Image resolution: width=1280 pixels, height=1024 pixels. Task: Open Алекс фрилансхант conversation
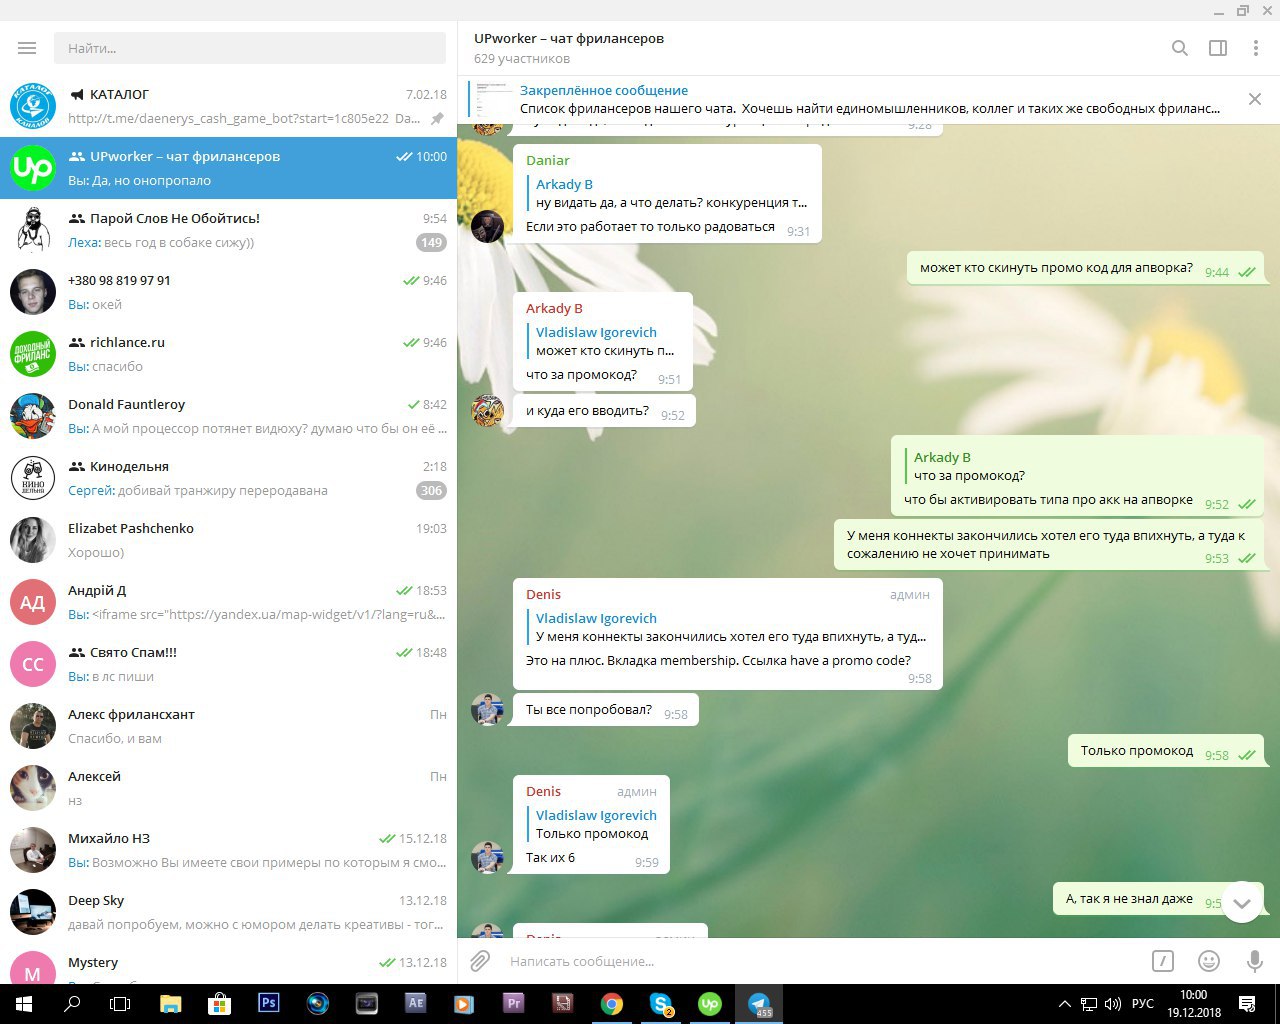[228, 726]
